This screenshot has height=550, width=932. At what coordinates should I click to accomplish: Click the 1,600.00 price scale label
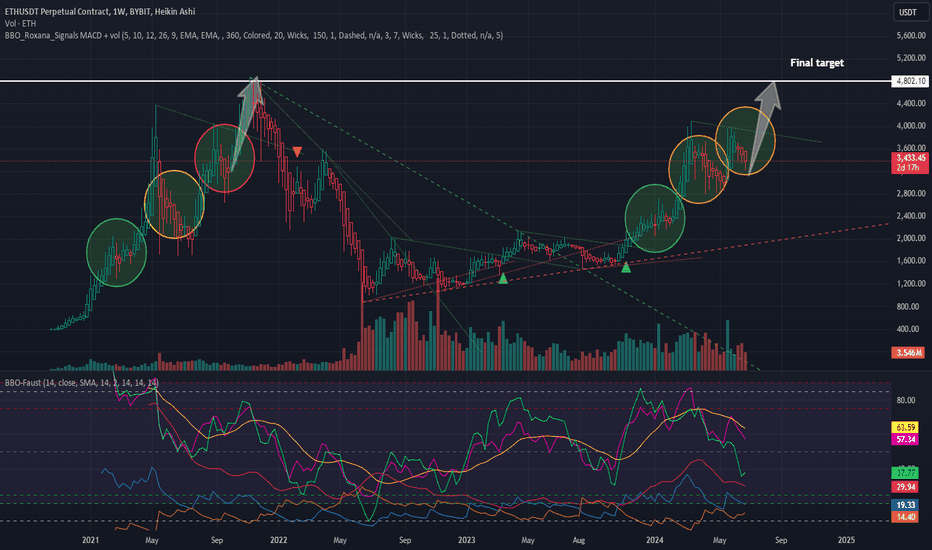click(x=911, y=260)
